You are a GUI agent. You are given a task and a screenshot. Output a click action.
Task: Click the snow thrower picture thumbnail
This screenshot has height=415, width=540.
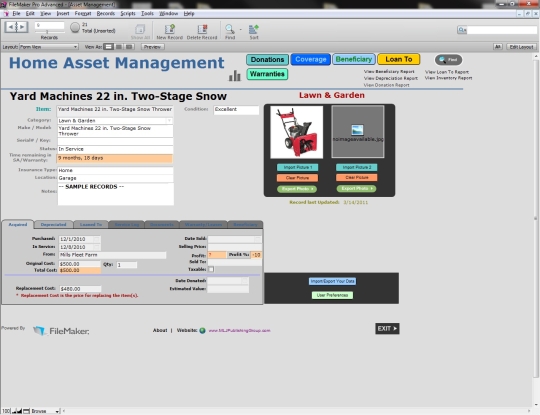pyautogui.click(x=297, y=132)
